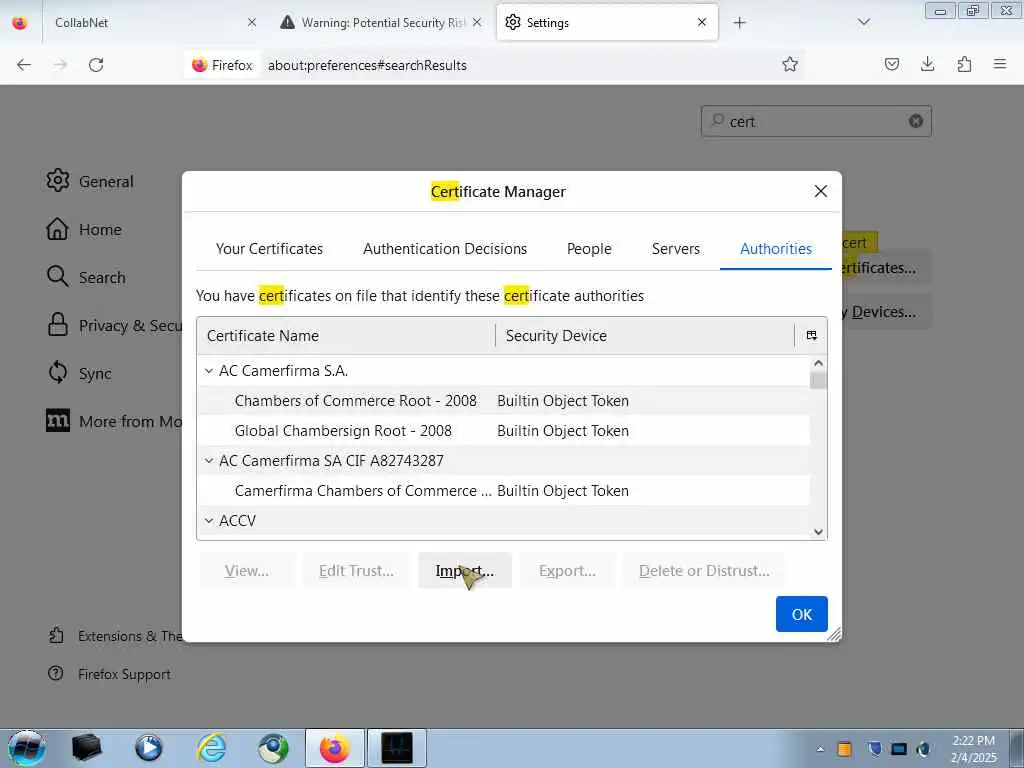Confirm with the OK button
Screen dimensions: 1024x768
(801, 614)
